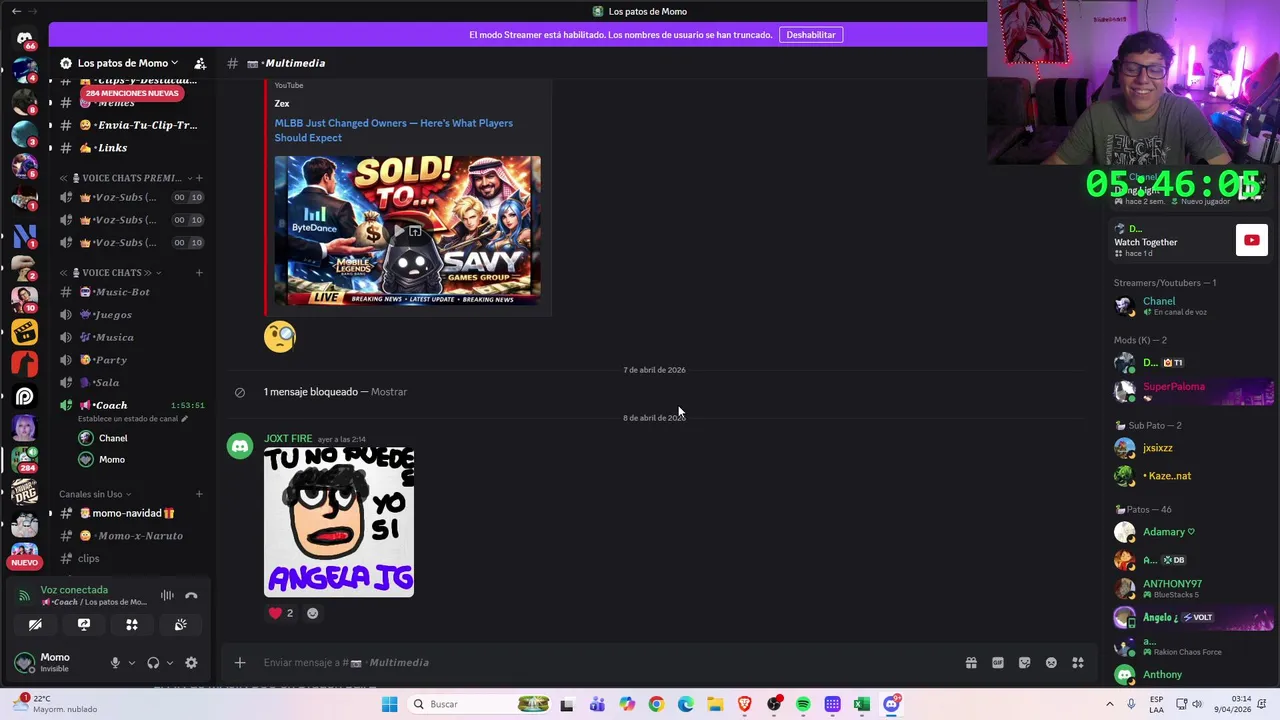The height and width of the screenshot is (720, 1280).
Task: Open Discord direct messages home icon
Action: (24, 38)
